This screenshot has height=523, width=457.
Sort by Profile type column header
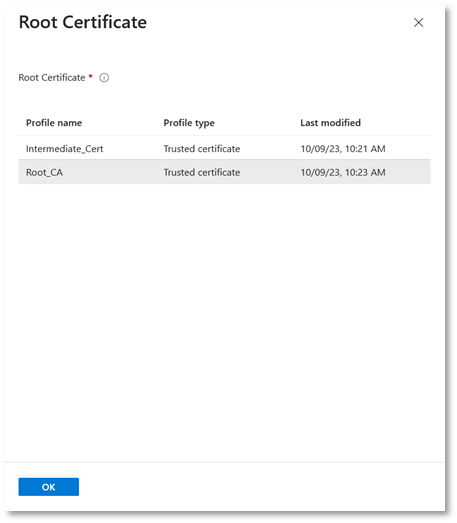click(x=189, y=123)
